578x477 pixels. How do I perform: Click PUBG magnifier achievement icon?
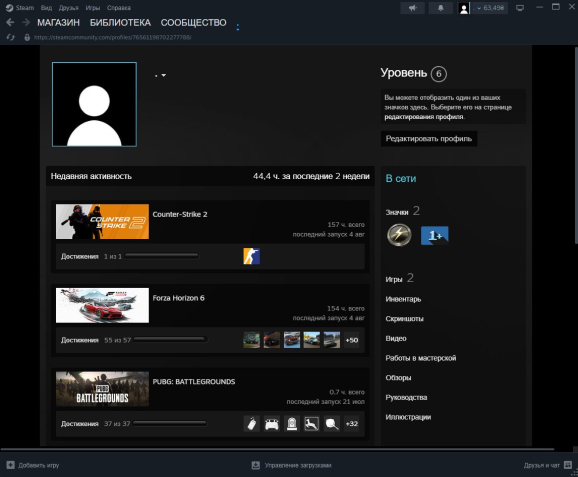(332, 424)
